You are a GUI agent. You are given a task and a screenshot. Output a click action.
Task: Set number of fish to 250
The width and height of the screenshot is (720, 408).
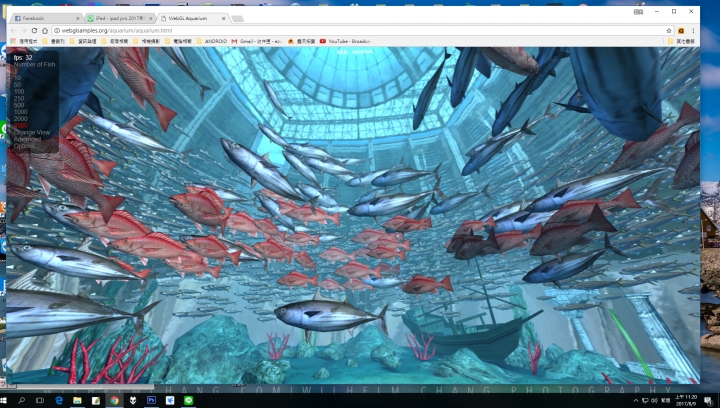19,98
